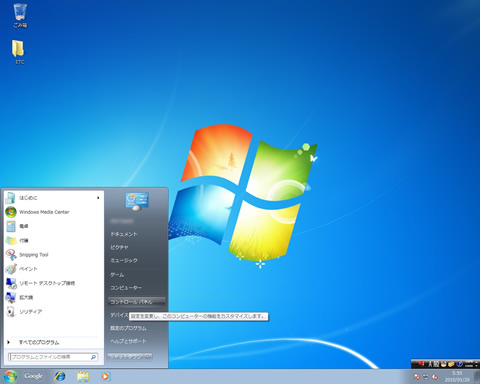Click the シャットダウン button
480x384 pixels.
click(126, 357)
